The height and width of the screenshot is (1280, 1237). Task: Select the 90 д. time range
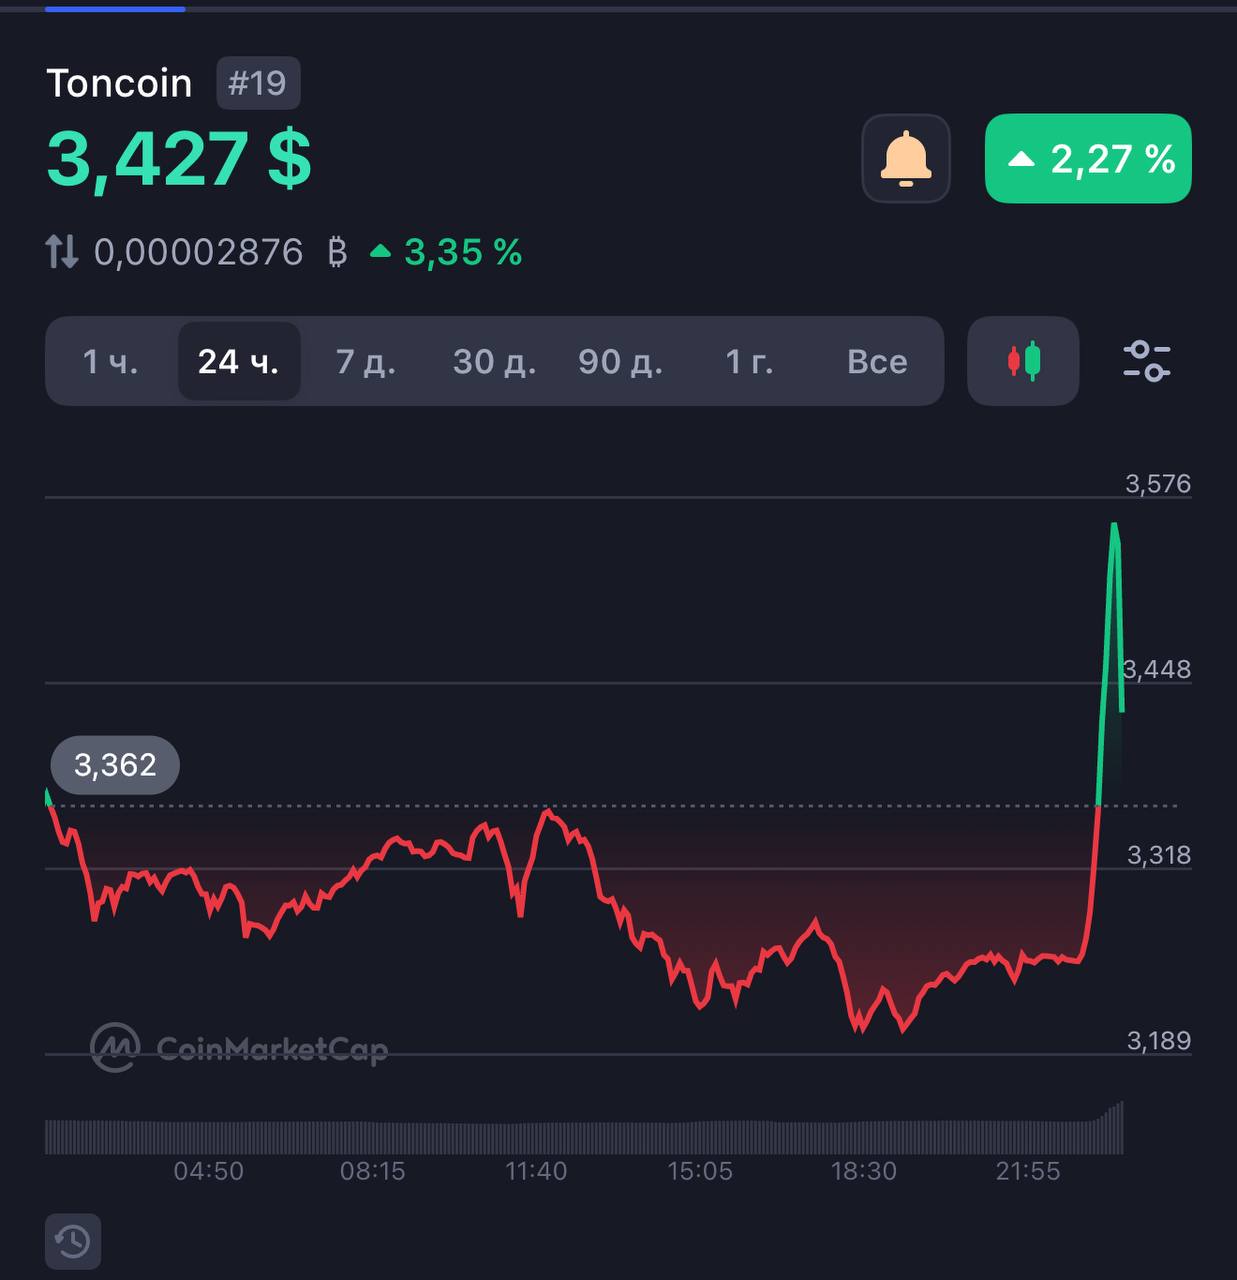tap(620, 361)
